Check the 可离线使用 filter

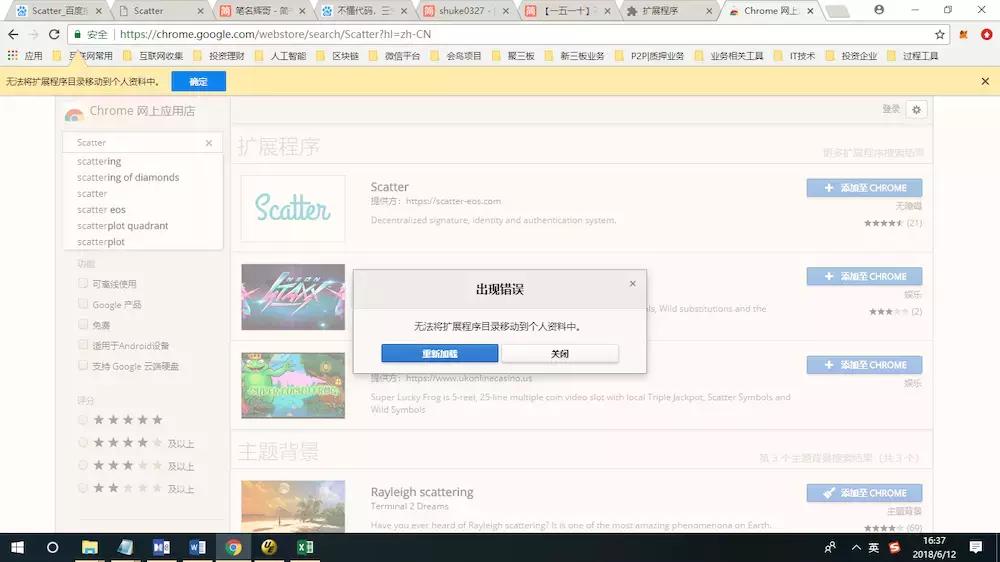click(83, 283)
